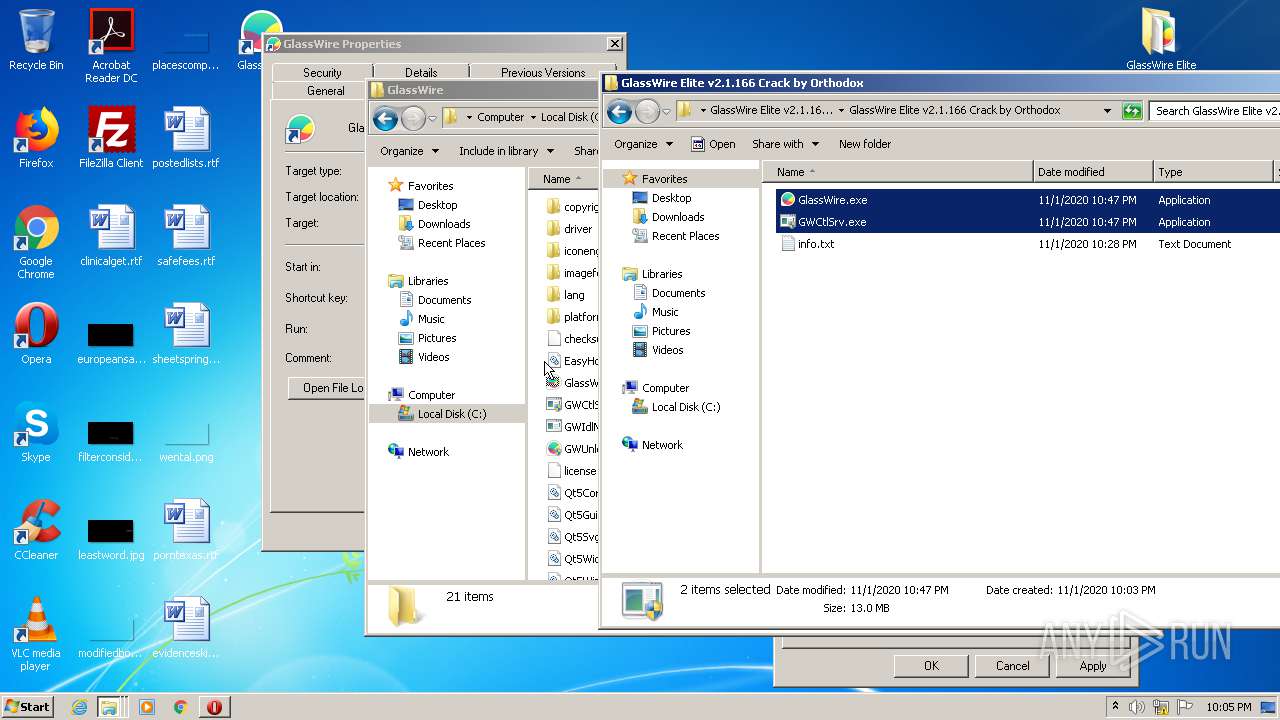The width and height of the screenshot is (1280, 720).
Task: Select Recent Places in crack window sidebar
Action: (685, 236)
